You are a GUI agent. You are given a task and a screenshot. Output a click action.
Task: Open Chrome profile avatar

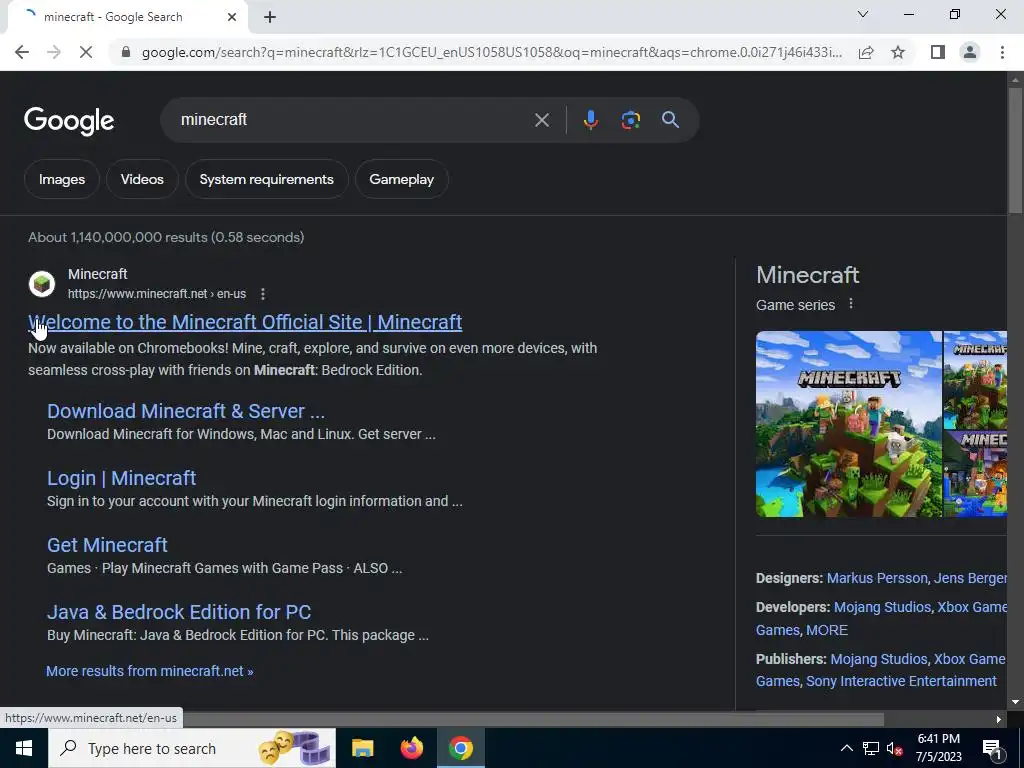click(x=970, y=52)
